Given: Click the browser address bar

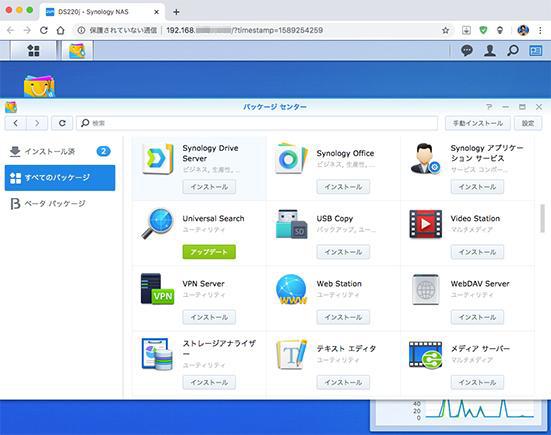Looking at the screenshot, I should coord(264,31).
